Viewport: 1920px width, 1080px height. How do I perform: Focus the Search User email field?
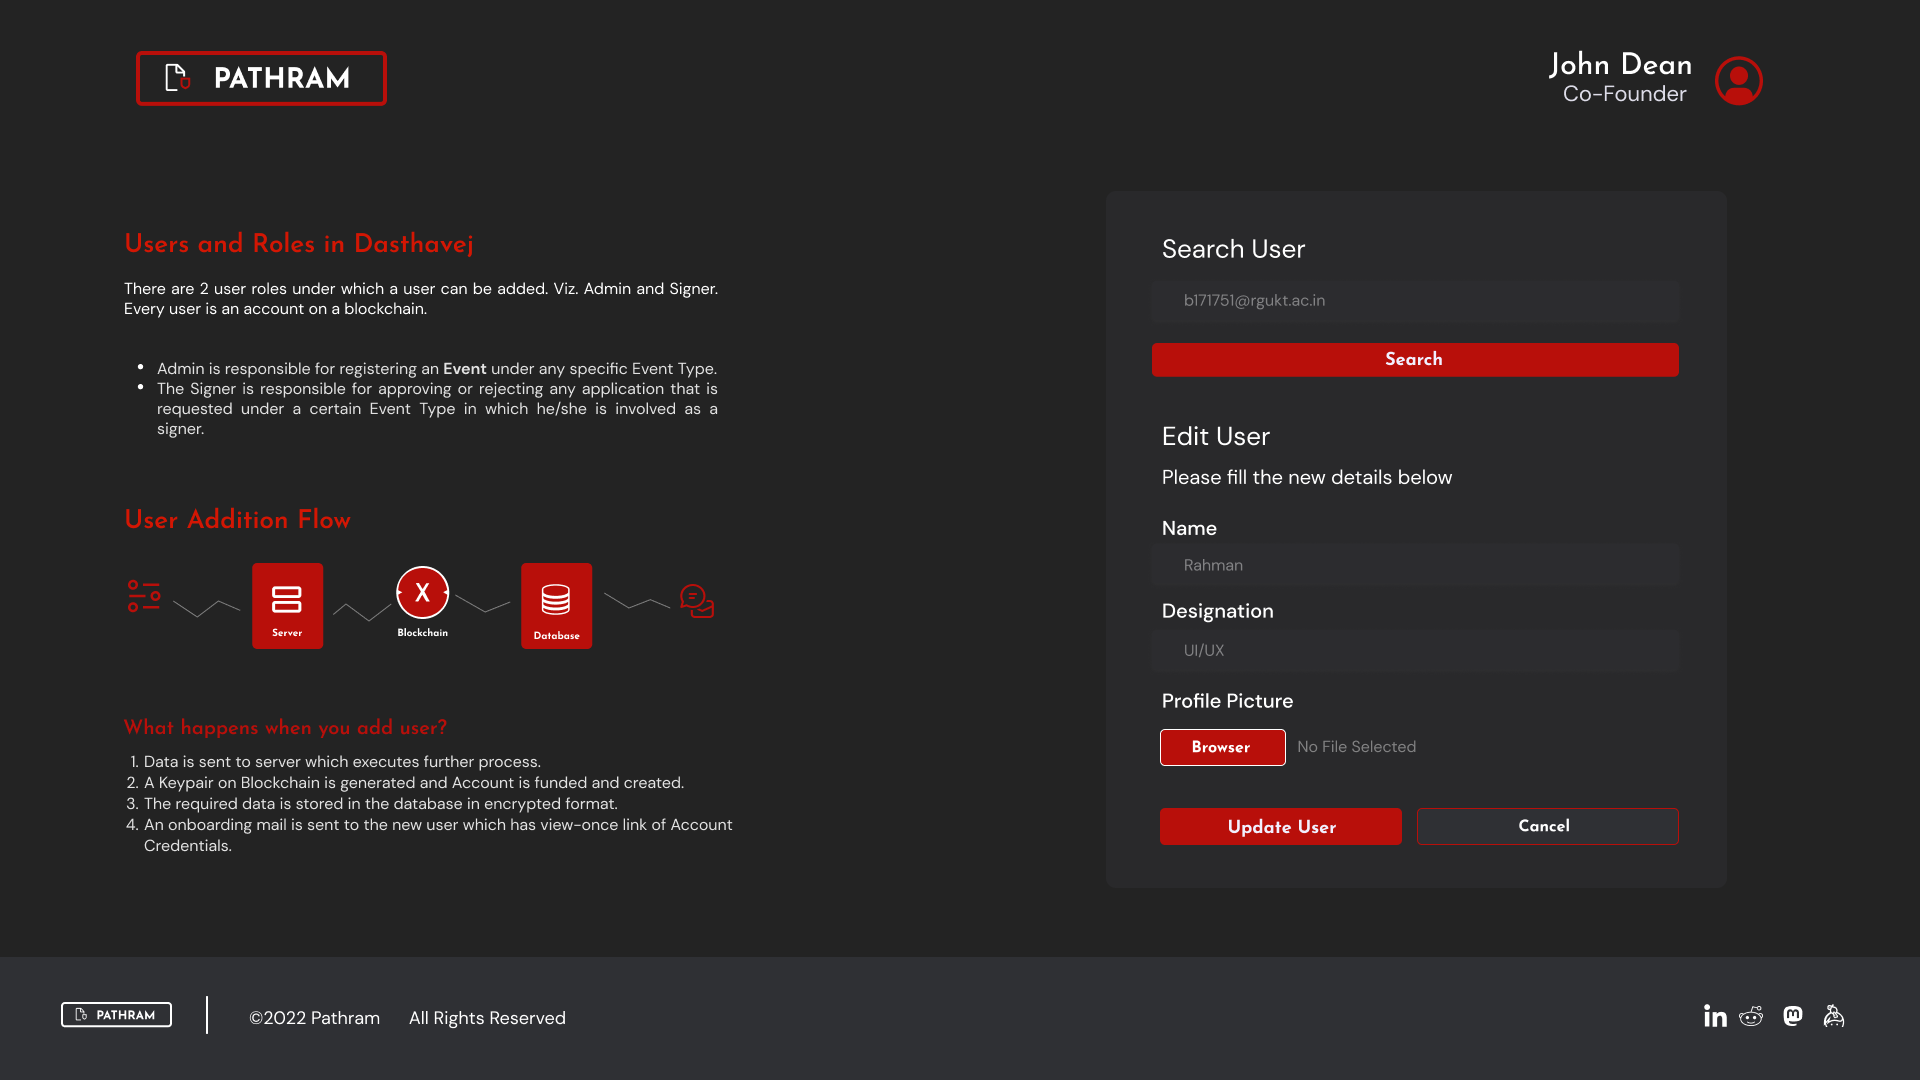click(1414, 301)
